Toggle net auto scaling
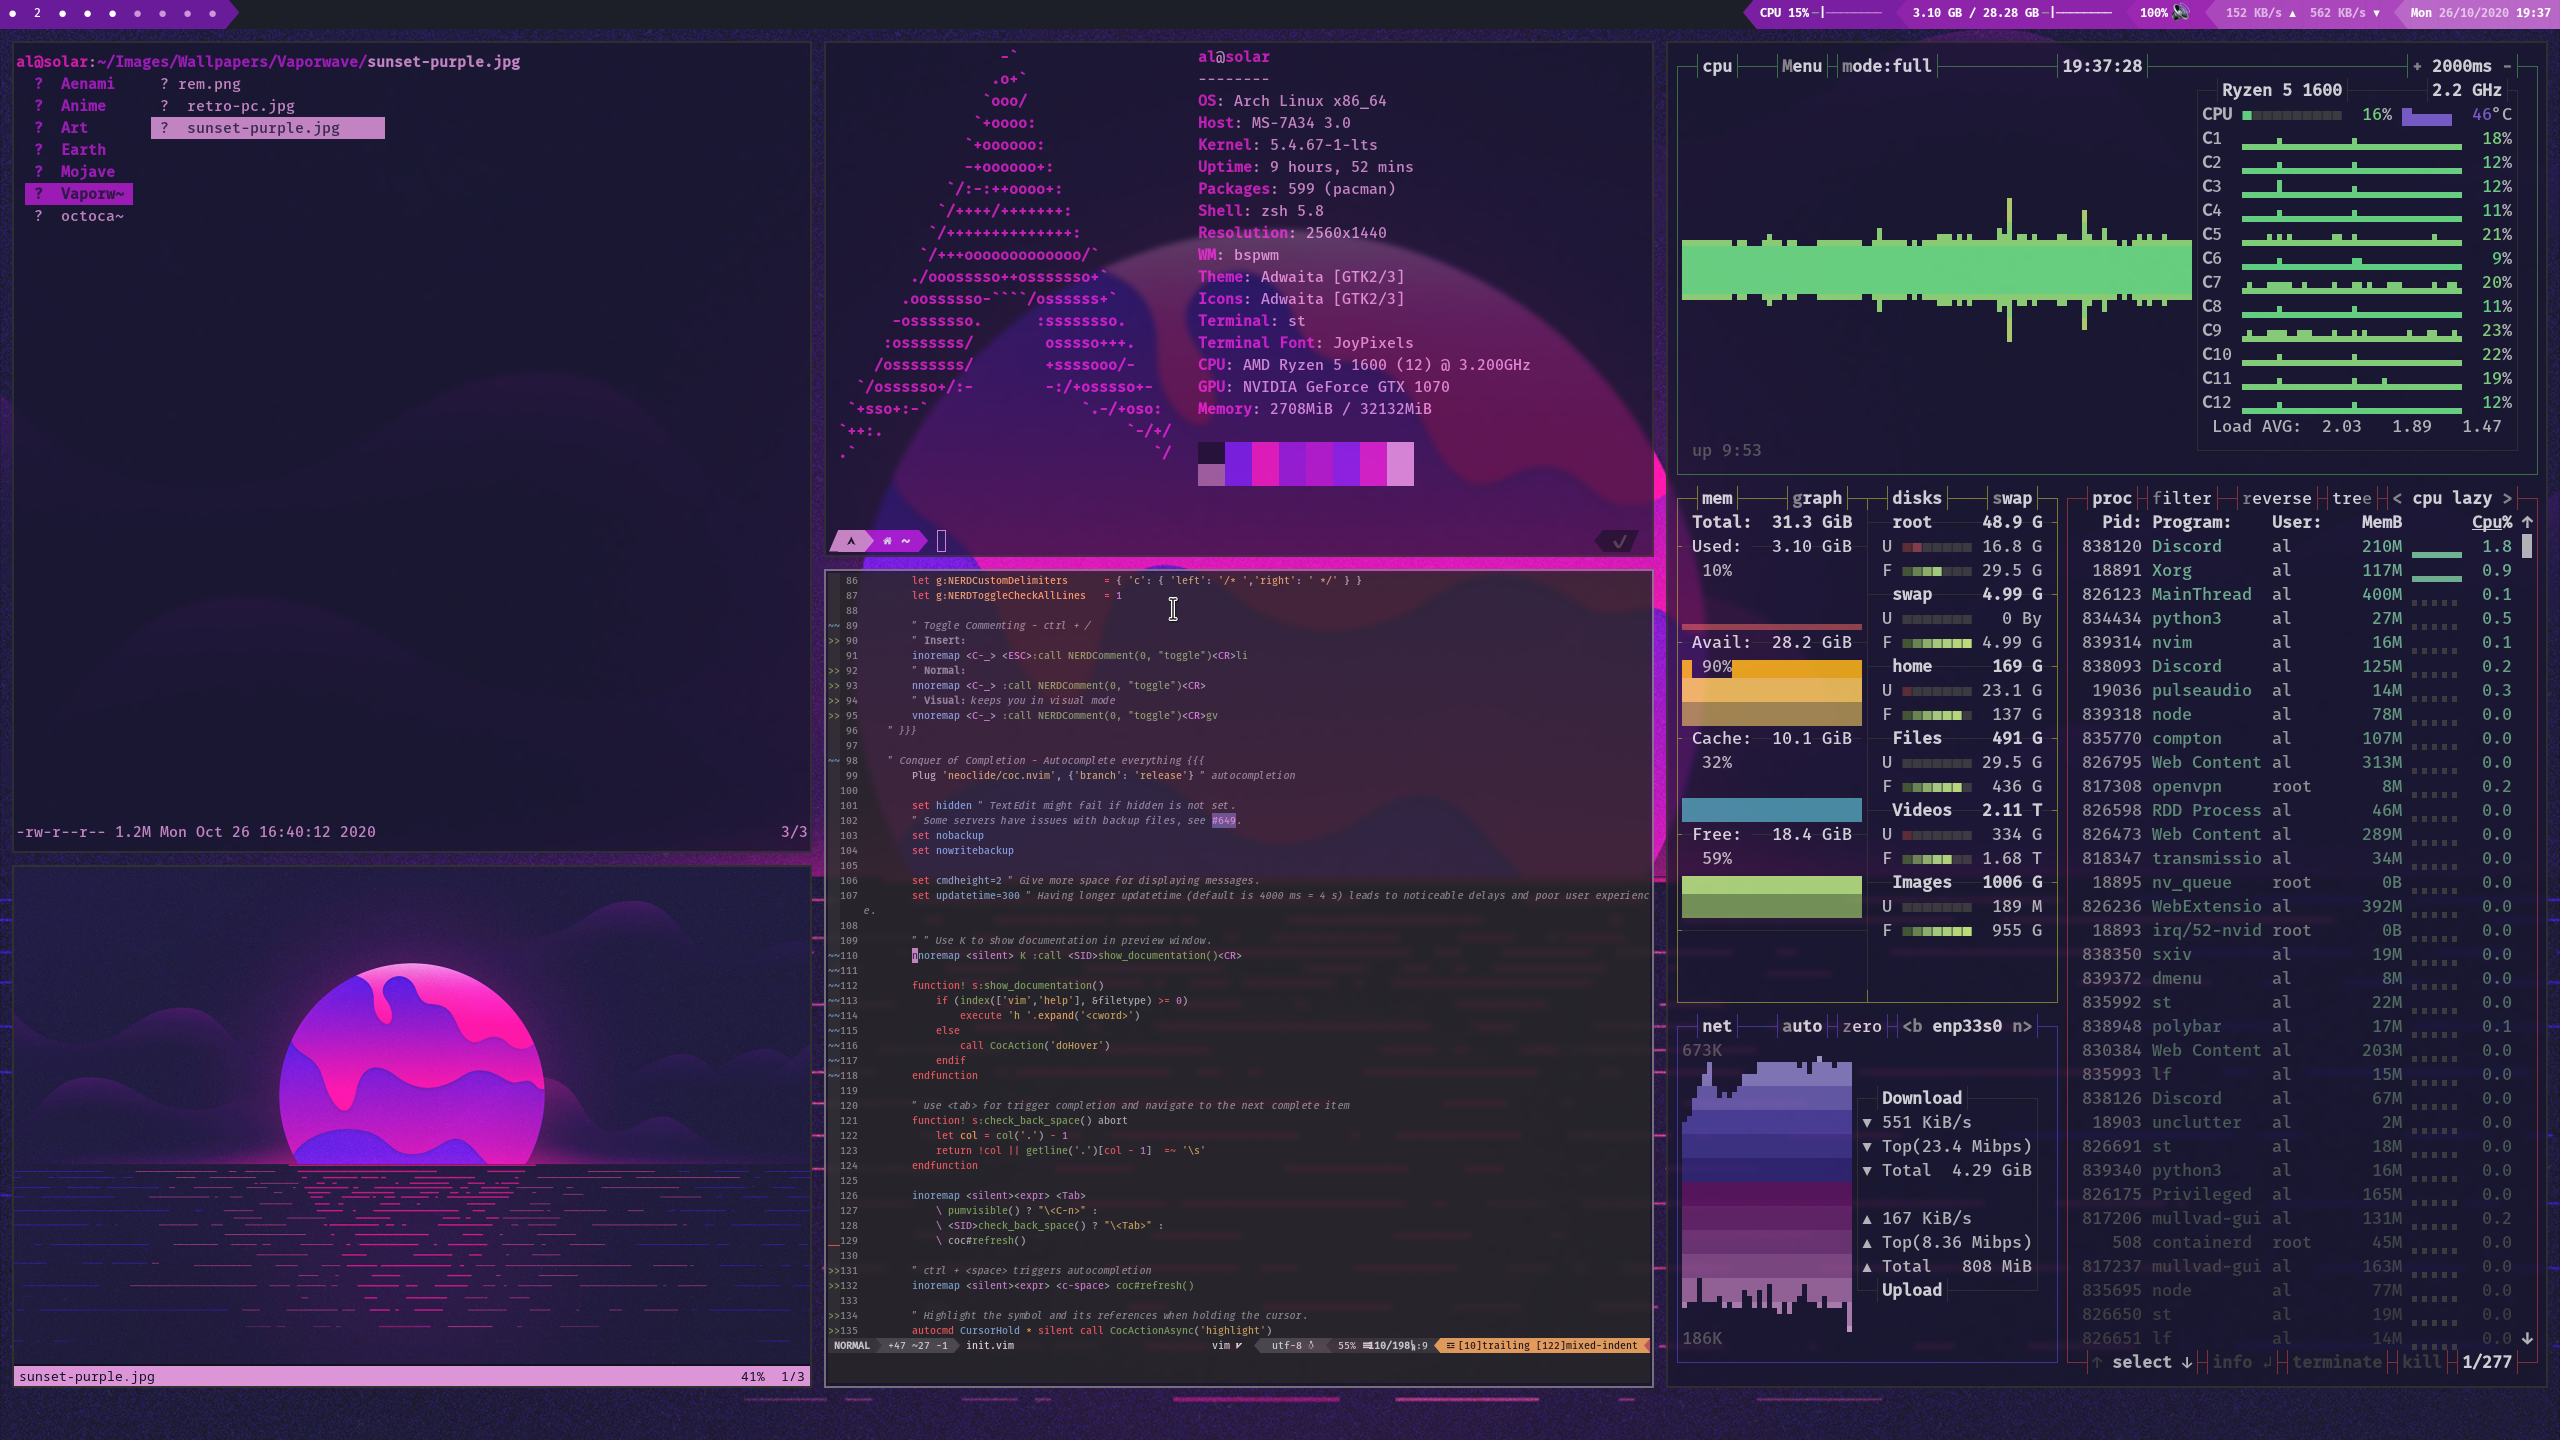 point(1802,1026)
